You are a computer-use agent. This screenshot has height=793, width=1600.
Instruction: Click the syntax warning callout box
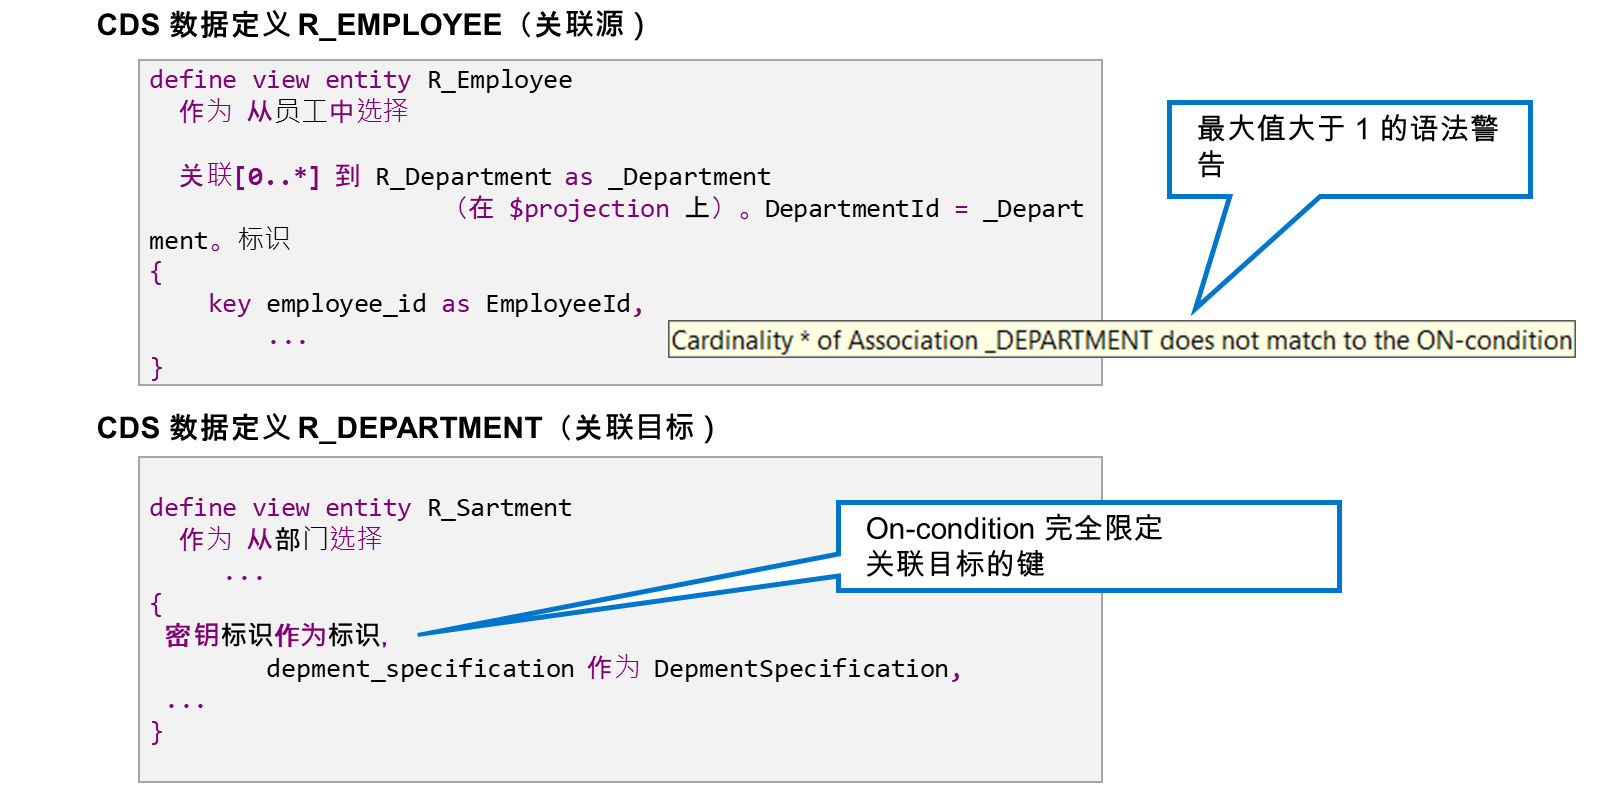click(1349, 149)
